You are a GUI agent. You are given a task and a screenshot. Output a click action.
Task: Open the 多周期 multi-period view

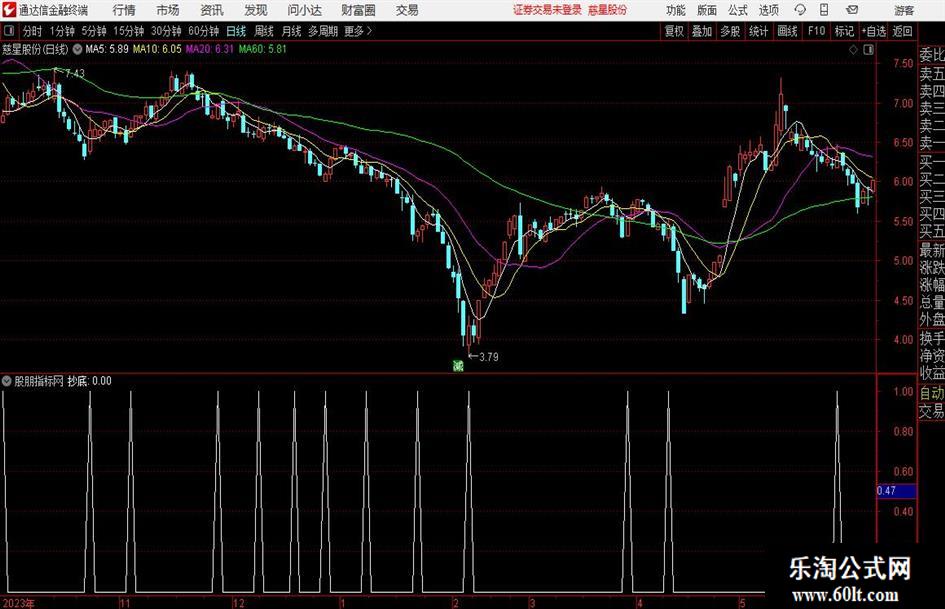(322, 31)
